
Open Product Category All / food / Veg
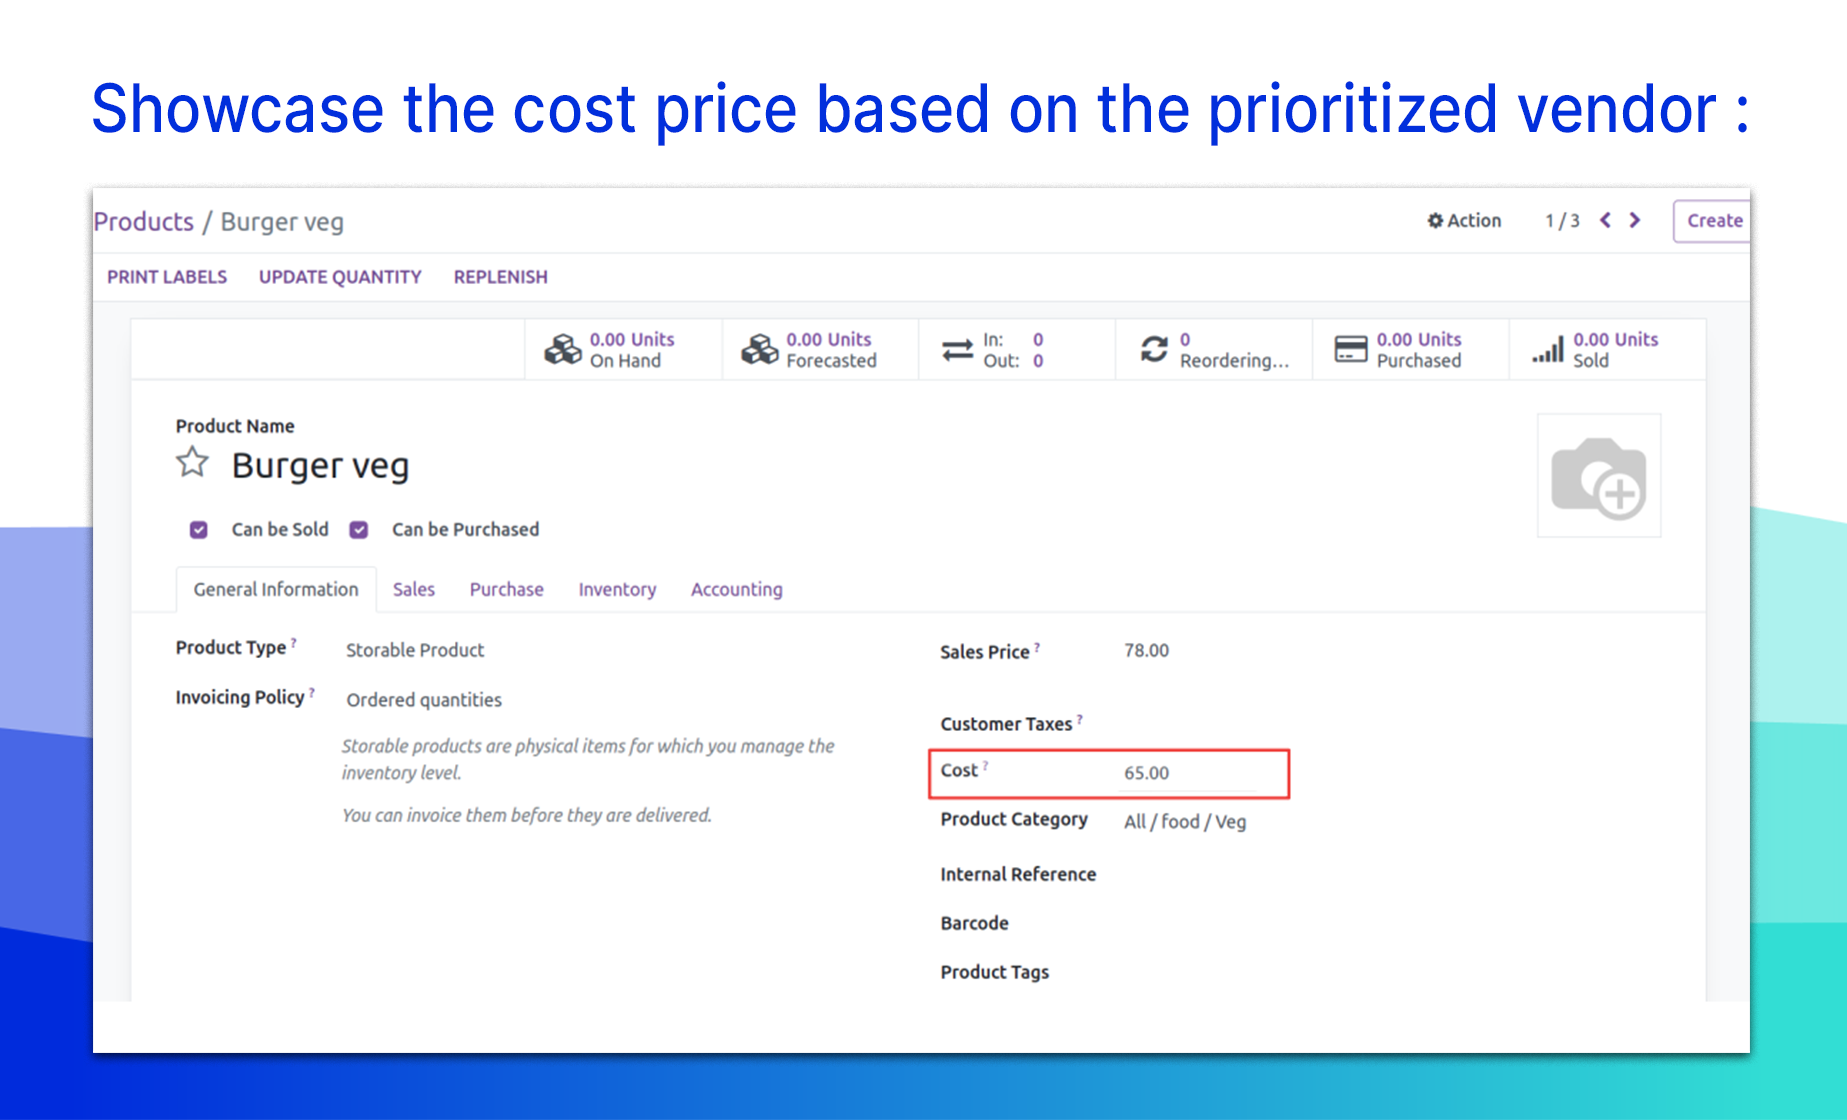coord(1185,822)
